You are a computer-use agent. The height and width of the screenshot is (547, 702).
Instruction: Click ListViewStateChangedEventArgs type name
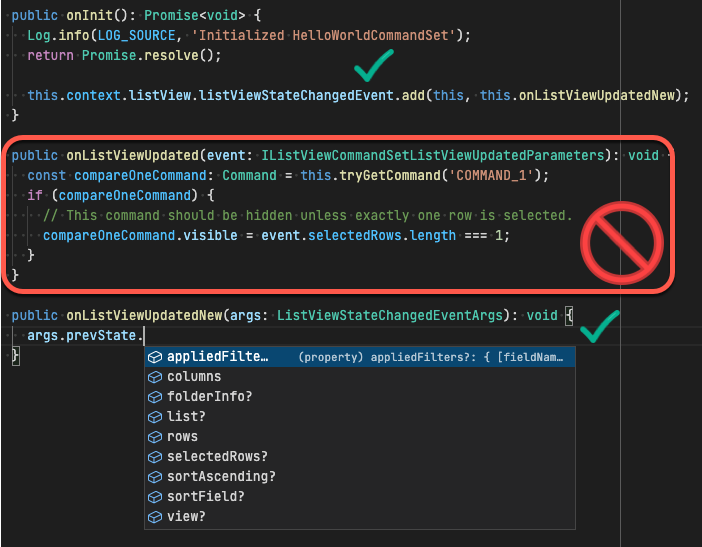[x=390, y=316]
